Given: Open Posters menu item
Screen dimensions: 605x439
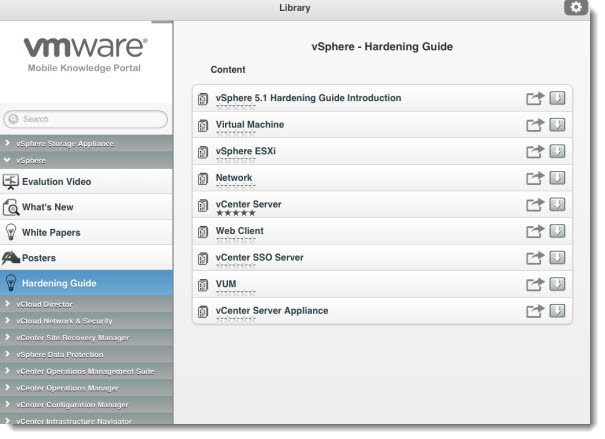Looking at the screenshot, I should [x=86, y=258].
